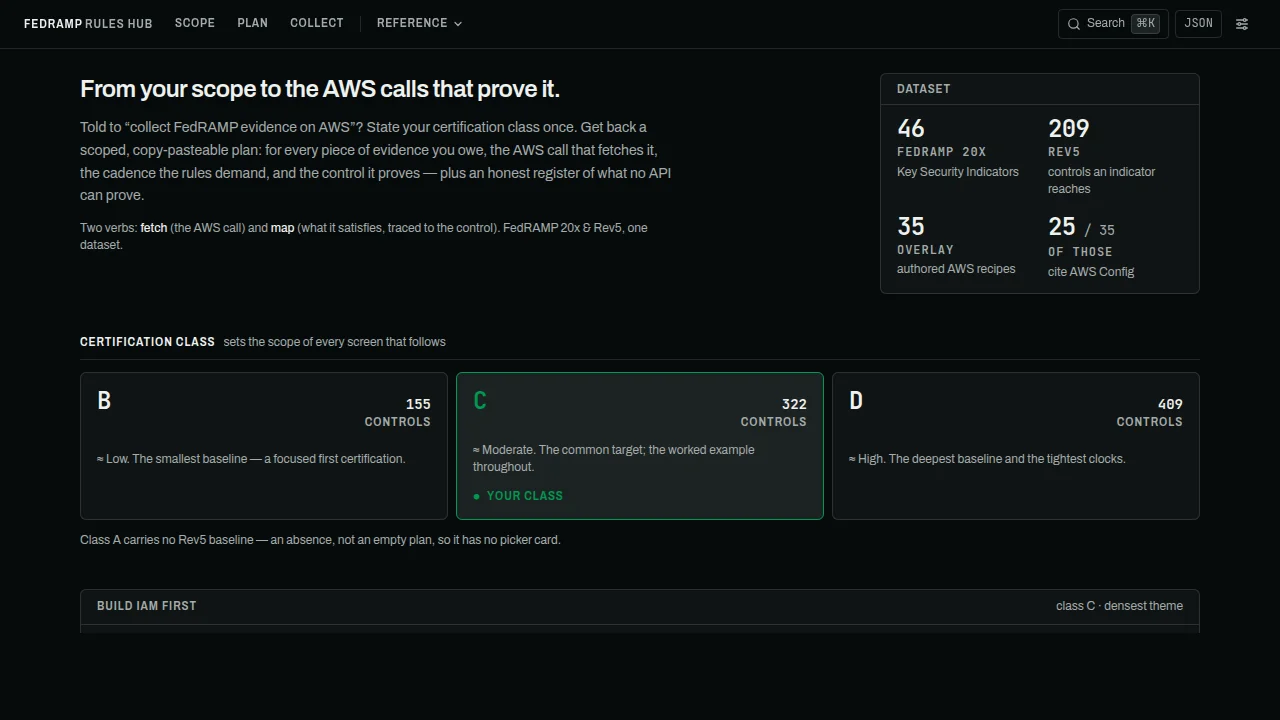Click the 'Class A carries no Rev5 baseline' note
1280x720 pixels.
pyautogui.click(x=320, y=540)
